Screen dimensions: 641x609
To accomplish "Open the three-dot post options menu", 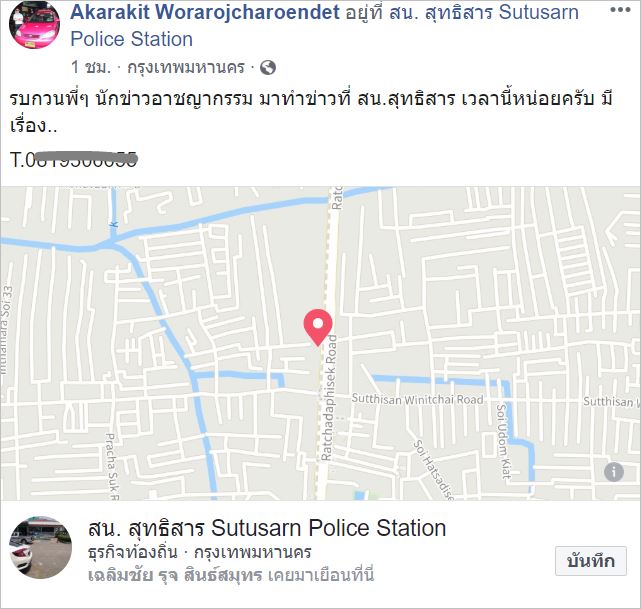I will [x=620, y=10].
